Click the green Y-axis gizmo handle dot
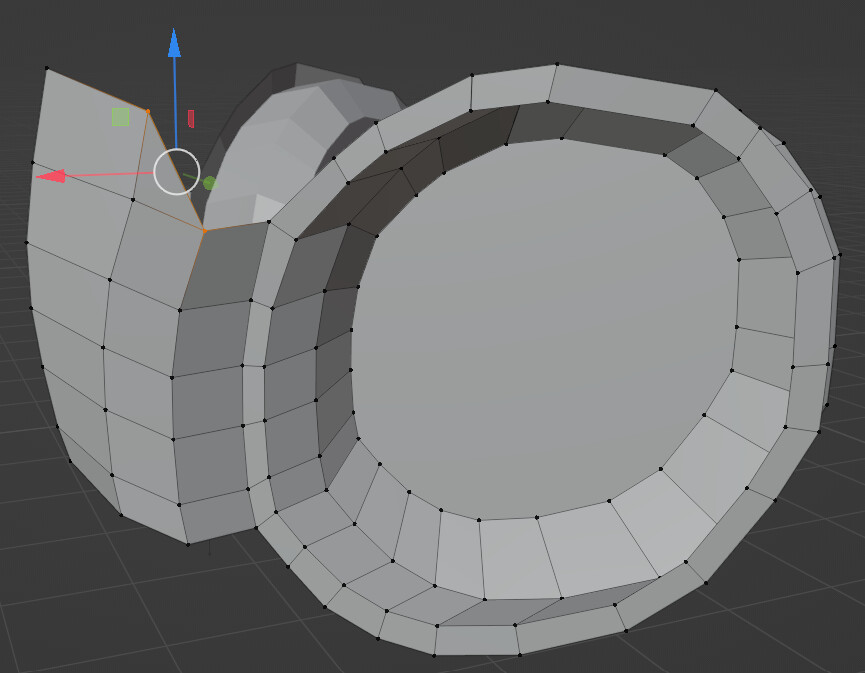The height and width of the screenshot is (673, 865). (209, 183)
